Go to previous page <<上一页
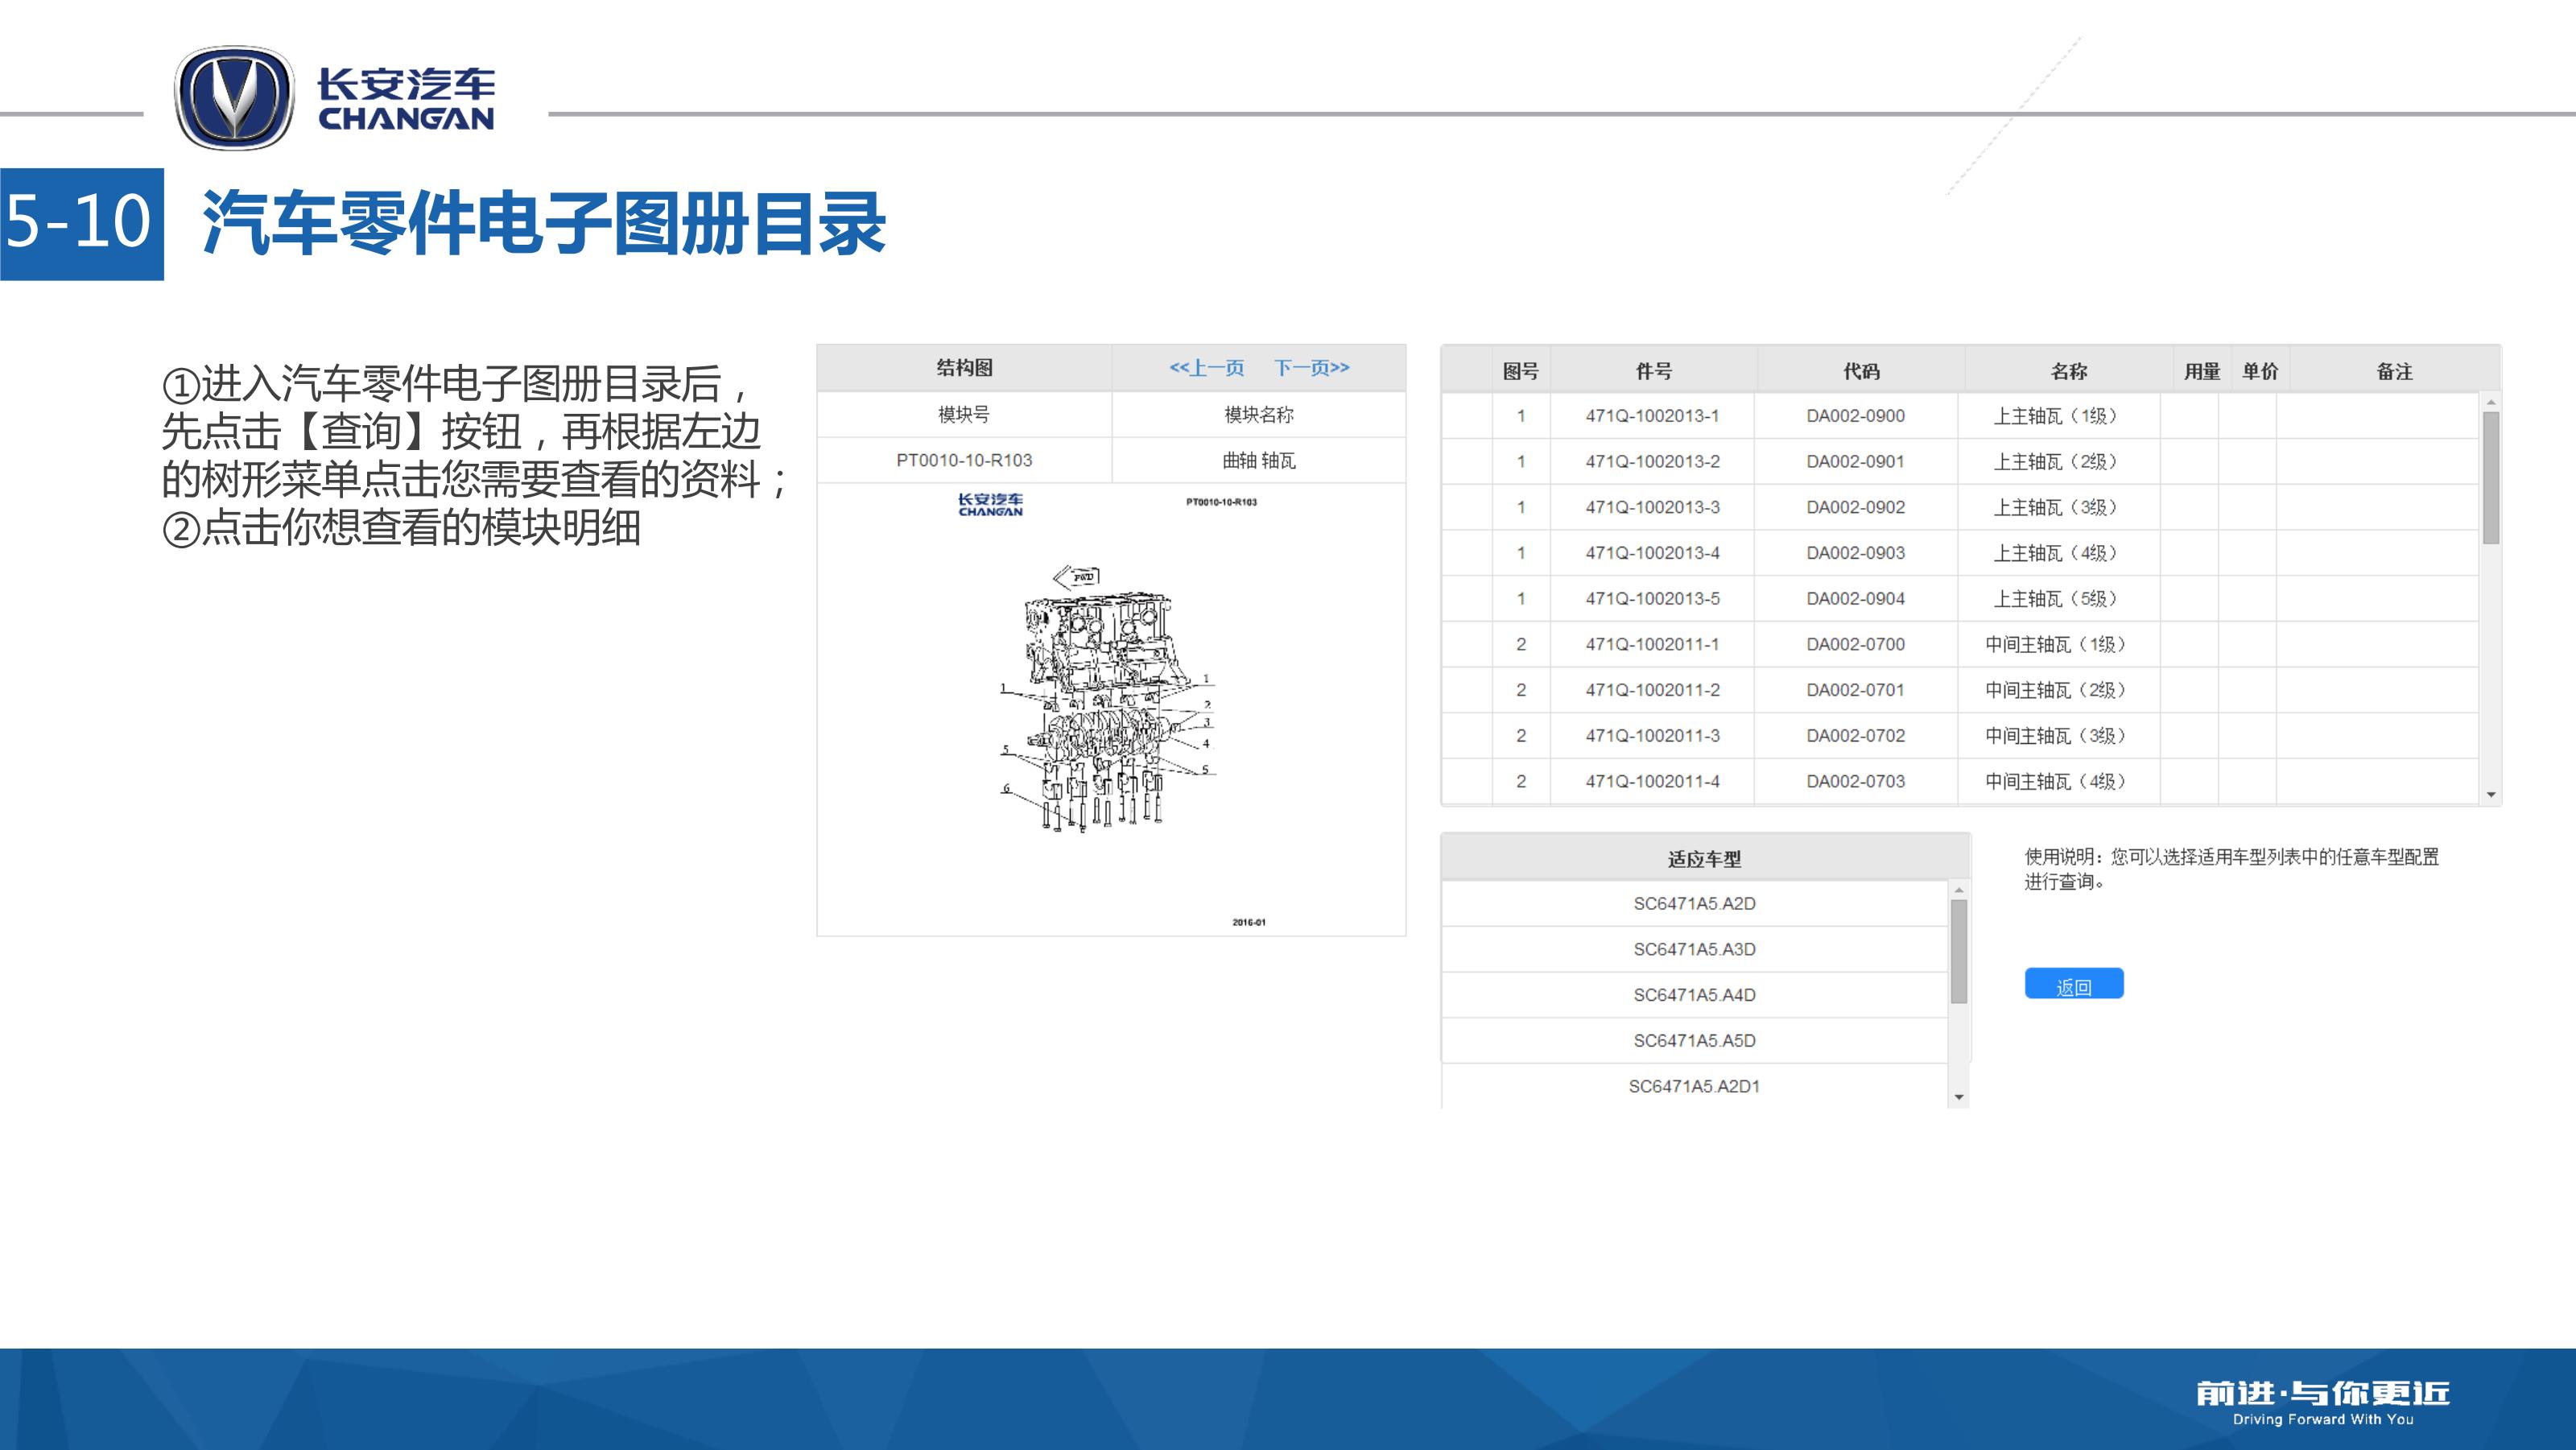The image size is (2576, 1450). tap(1206, 368)
